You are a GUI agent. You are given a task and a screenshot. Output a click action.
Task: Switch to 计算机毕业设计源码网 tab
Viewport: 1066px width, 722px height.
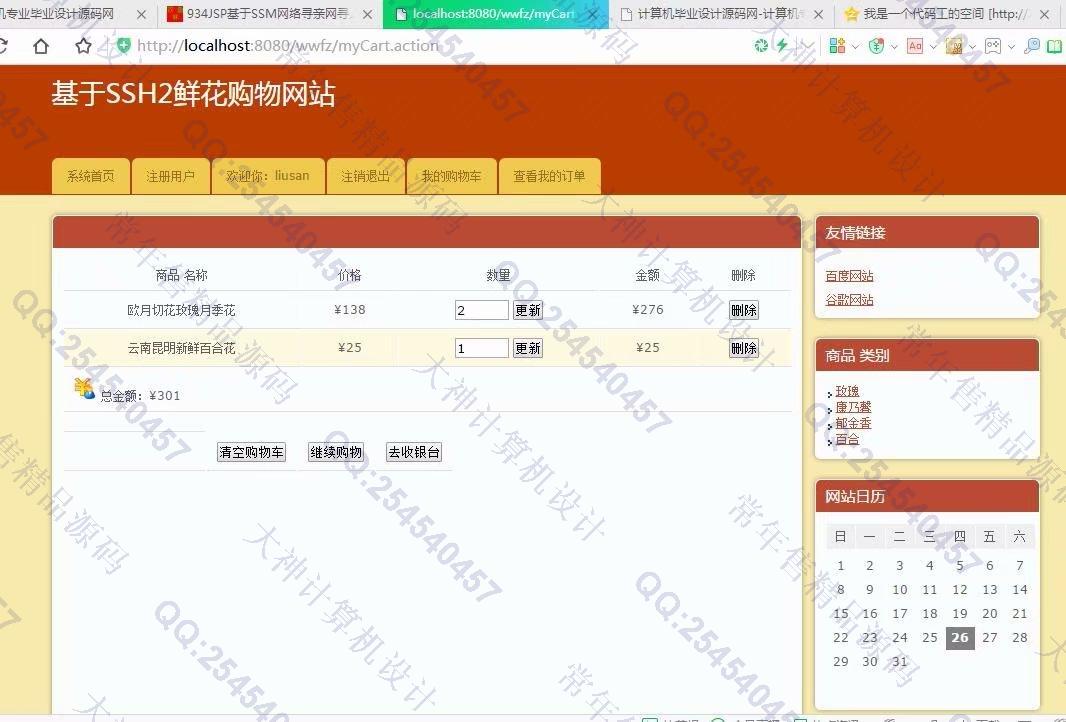coord(721,14)
